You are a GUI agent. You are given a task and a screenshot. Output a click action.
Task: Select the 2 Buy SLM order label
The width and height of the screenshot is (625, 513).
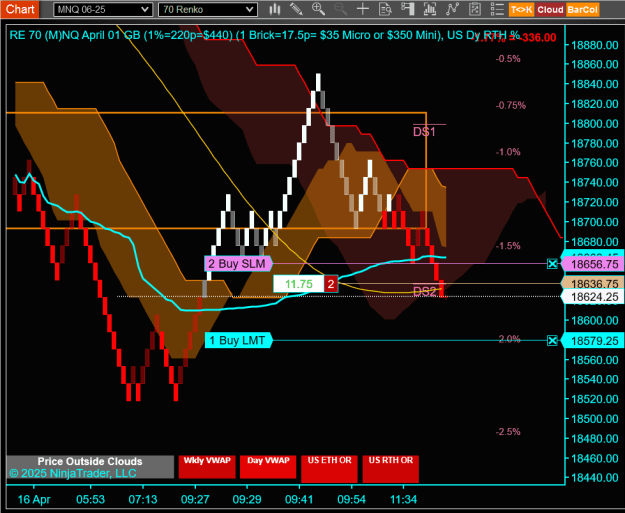(x=238, y=263)
